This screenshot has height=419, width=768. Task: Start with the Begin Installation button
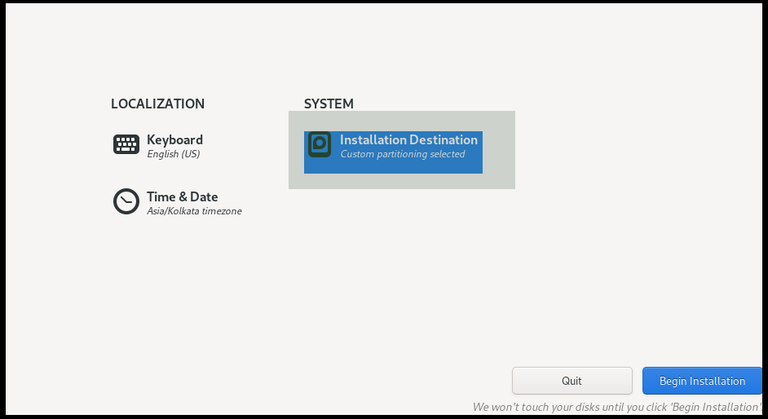click(702, 381)
